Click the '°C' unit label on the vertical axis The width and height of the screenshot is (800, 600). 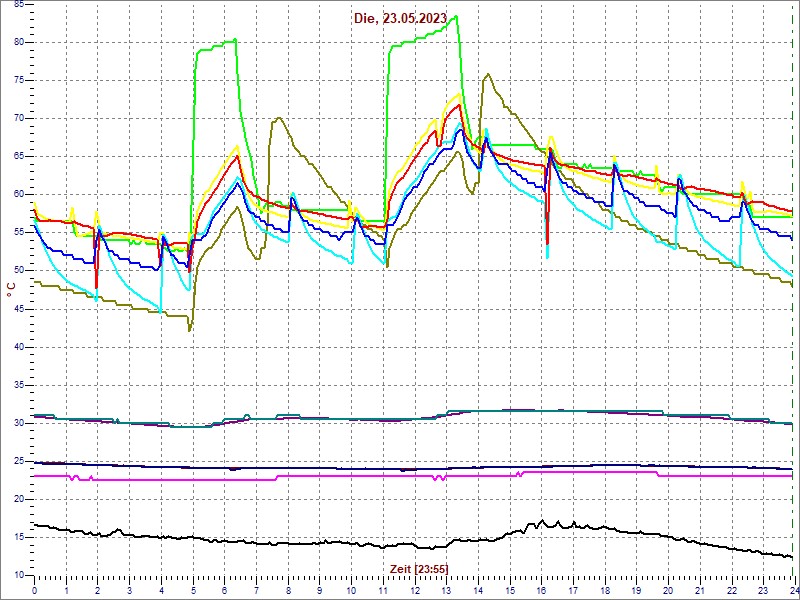tap(11, 290)
